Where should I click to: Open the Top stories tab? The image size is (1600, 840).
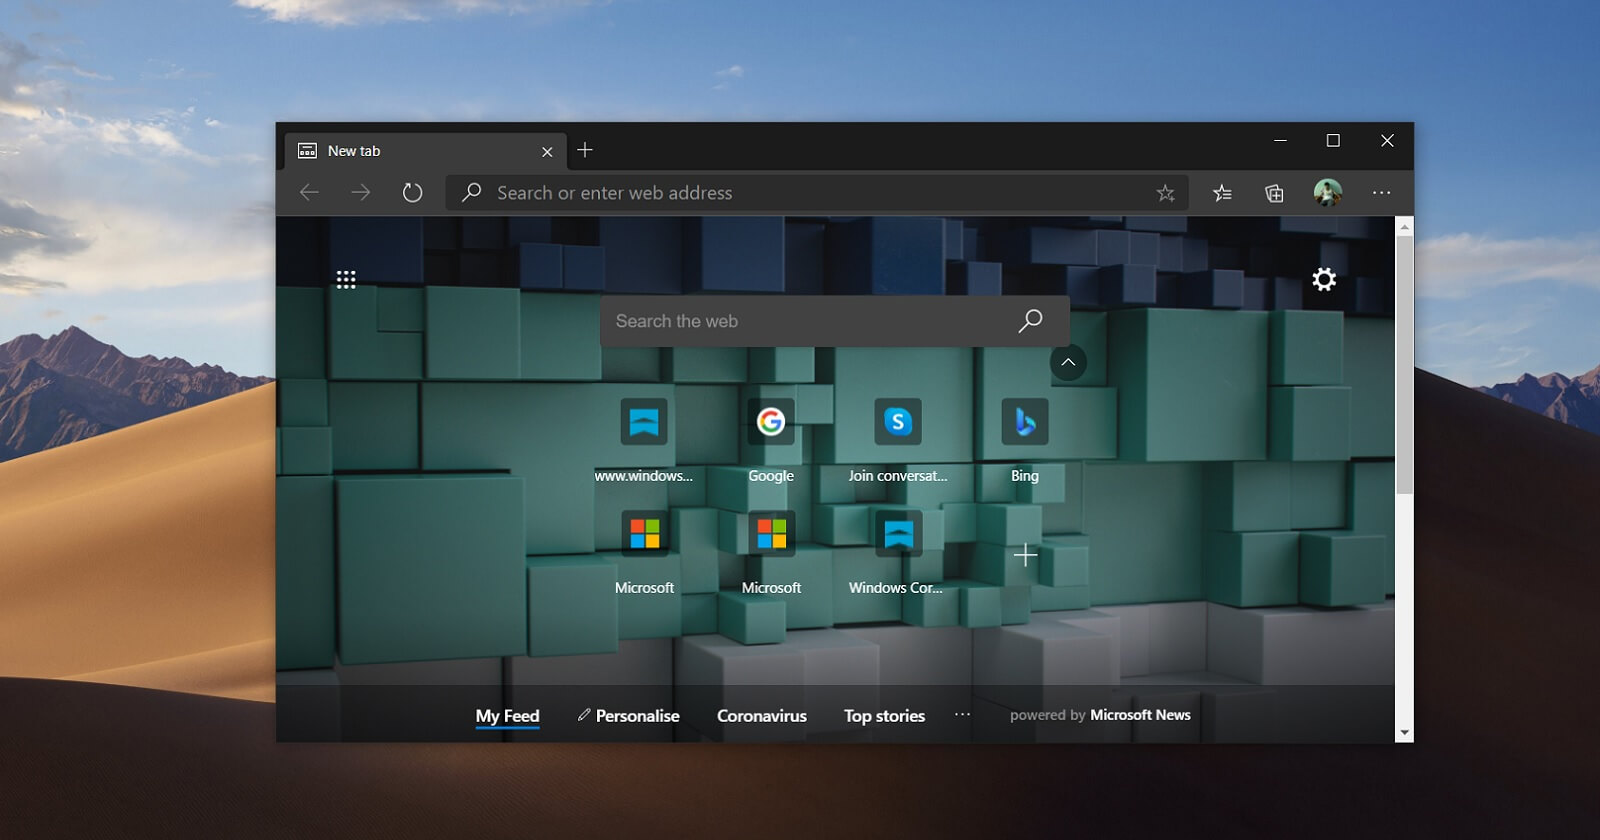[884, 716]
